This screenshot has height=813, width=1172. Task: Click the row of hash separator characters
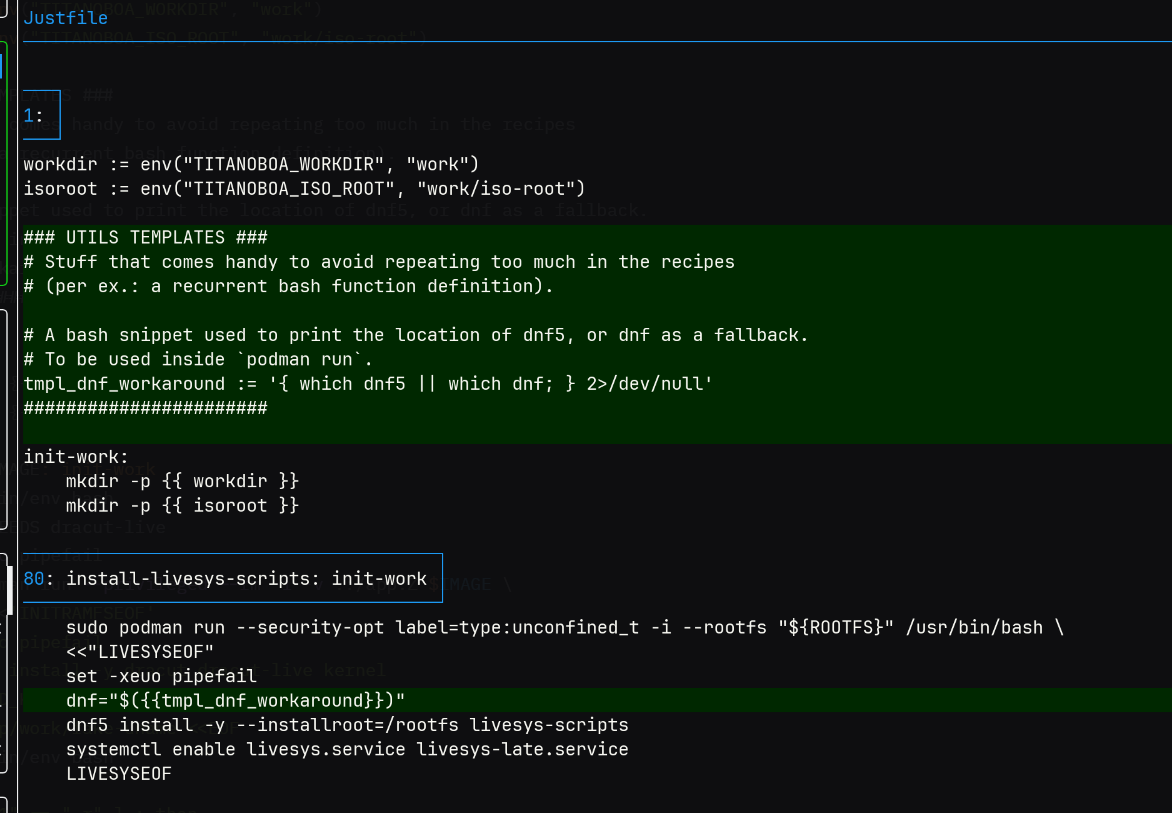tap(145, 408)
